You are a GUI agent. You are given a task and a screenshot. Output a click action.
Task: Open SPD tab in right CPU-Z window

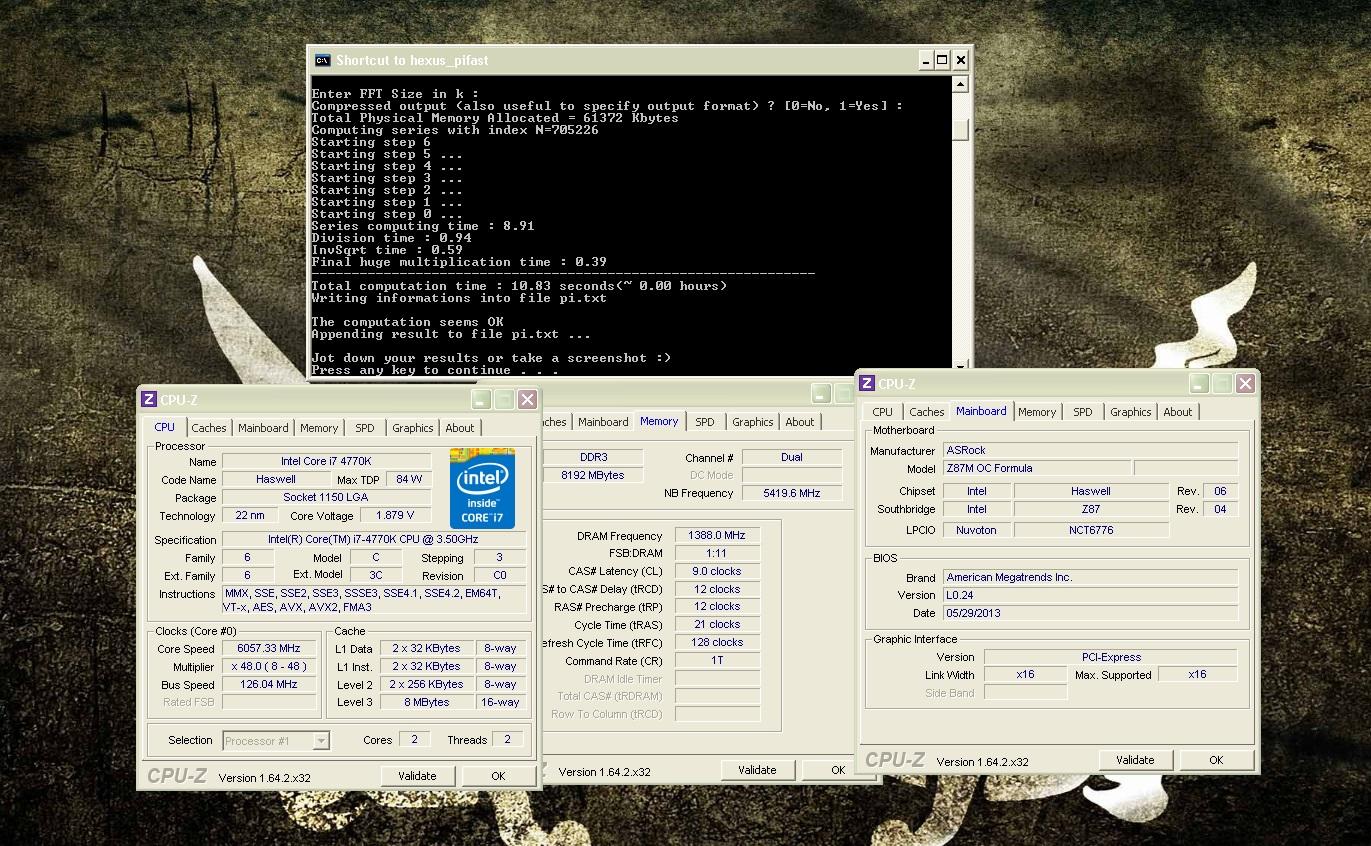click(x=1083, y=412)
